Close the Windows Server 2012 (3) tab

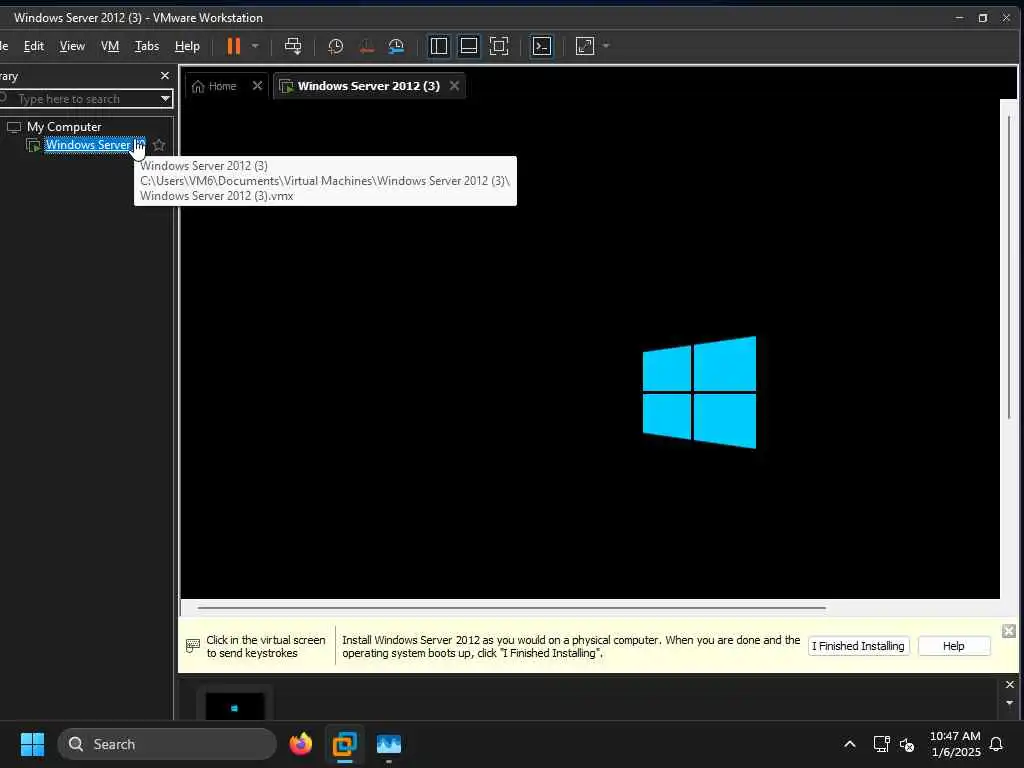click(x=455, y=86)
